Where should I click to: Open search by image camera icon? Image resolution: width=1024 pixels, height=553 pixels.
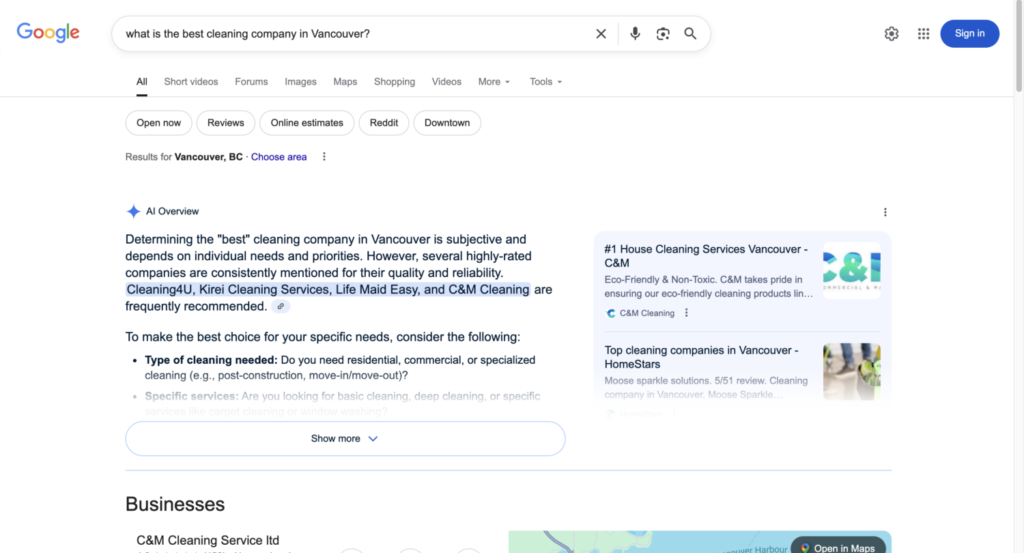point(663,34)
